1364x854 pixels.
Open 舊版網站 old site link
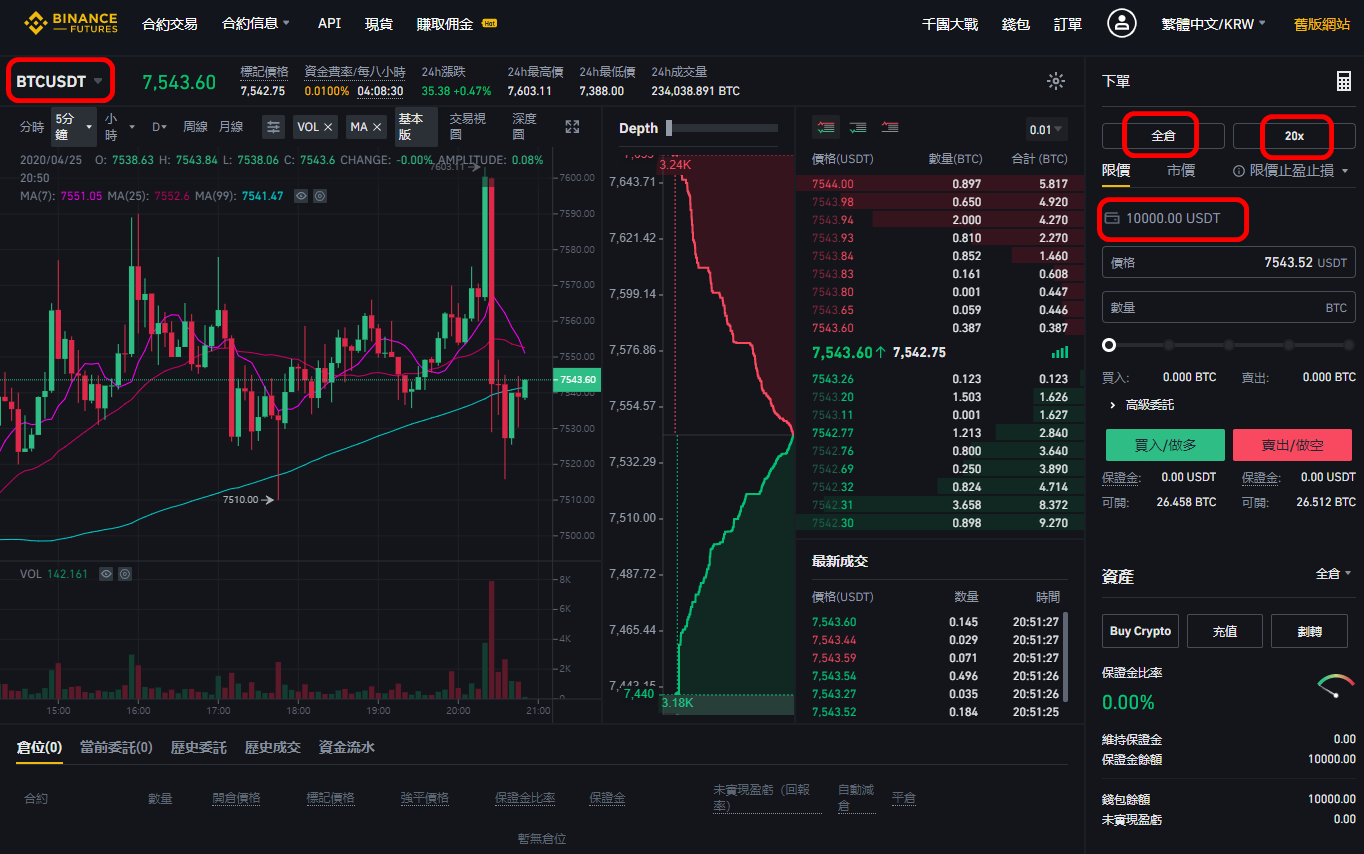[1321, 24]
